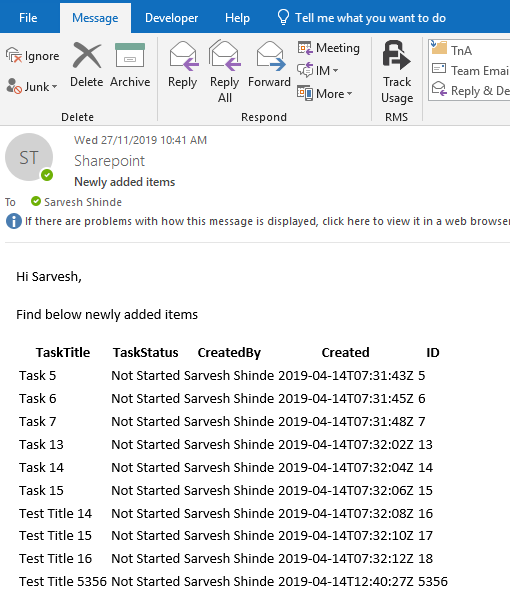
Task: Open the Help tab
Action: pyautogui.click(x=237, y=18)
